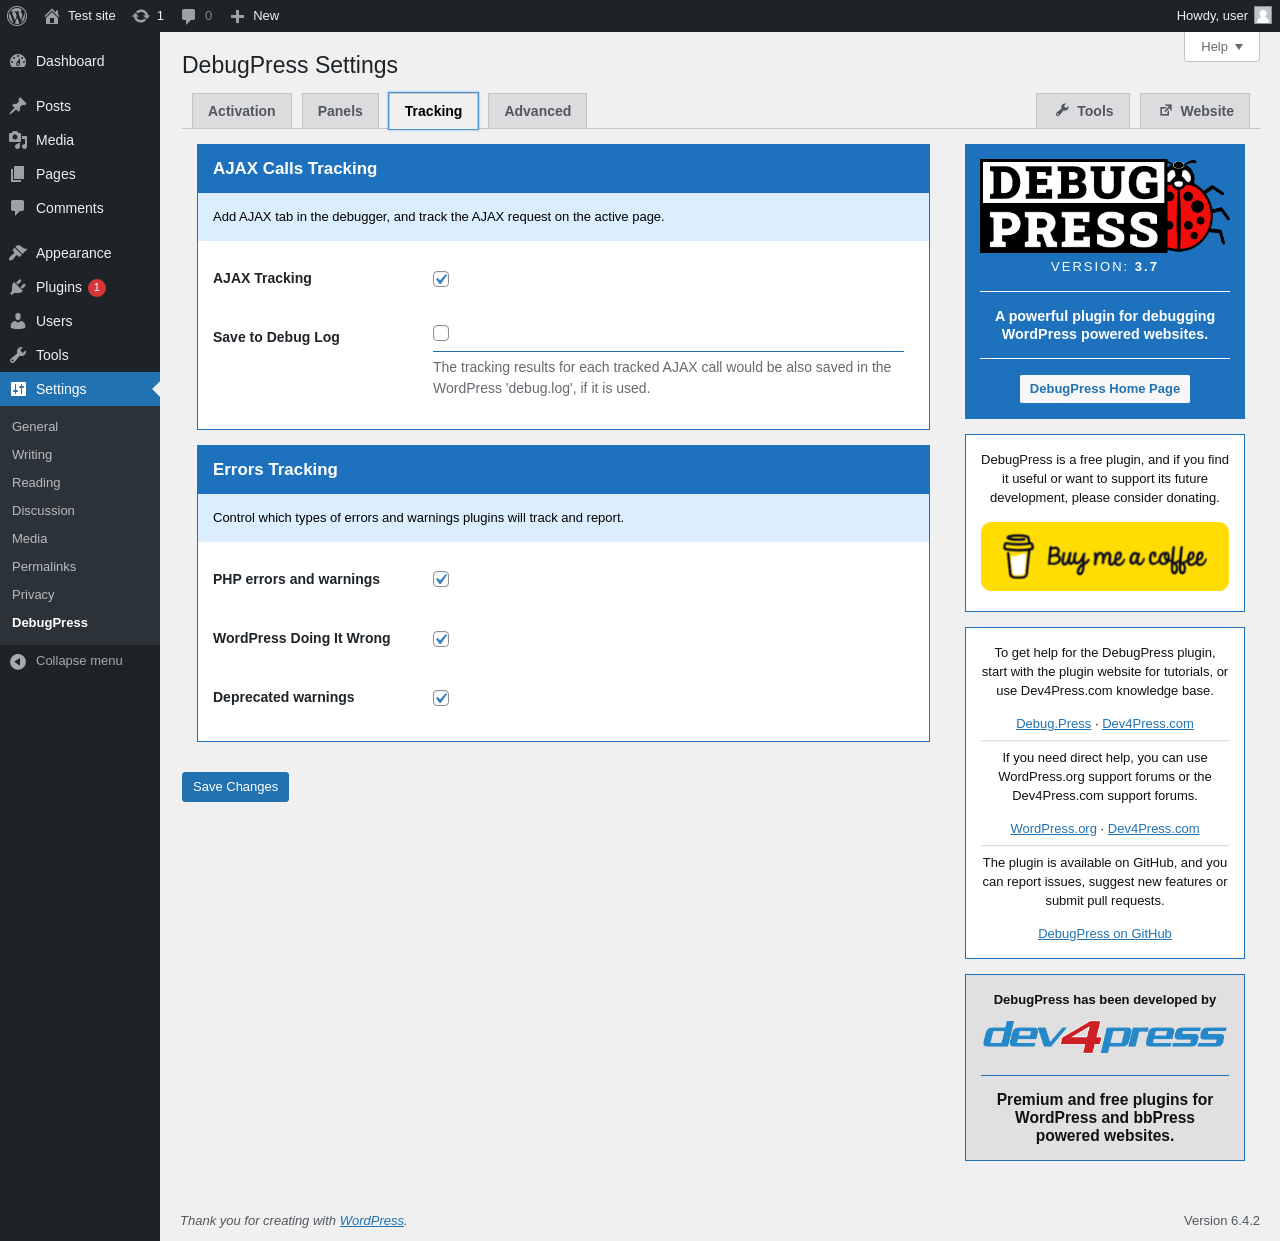Click Buy me a coffee button
Screen dimensions: 1280x1241
pyautogui.click(x=1105, y=557)
